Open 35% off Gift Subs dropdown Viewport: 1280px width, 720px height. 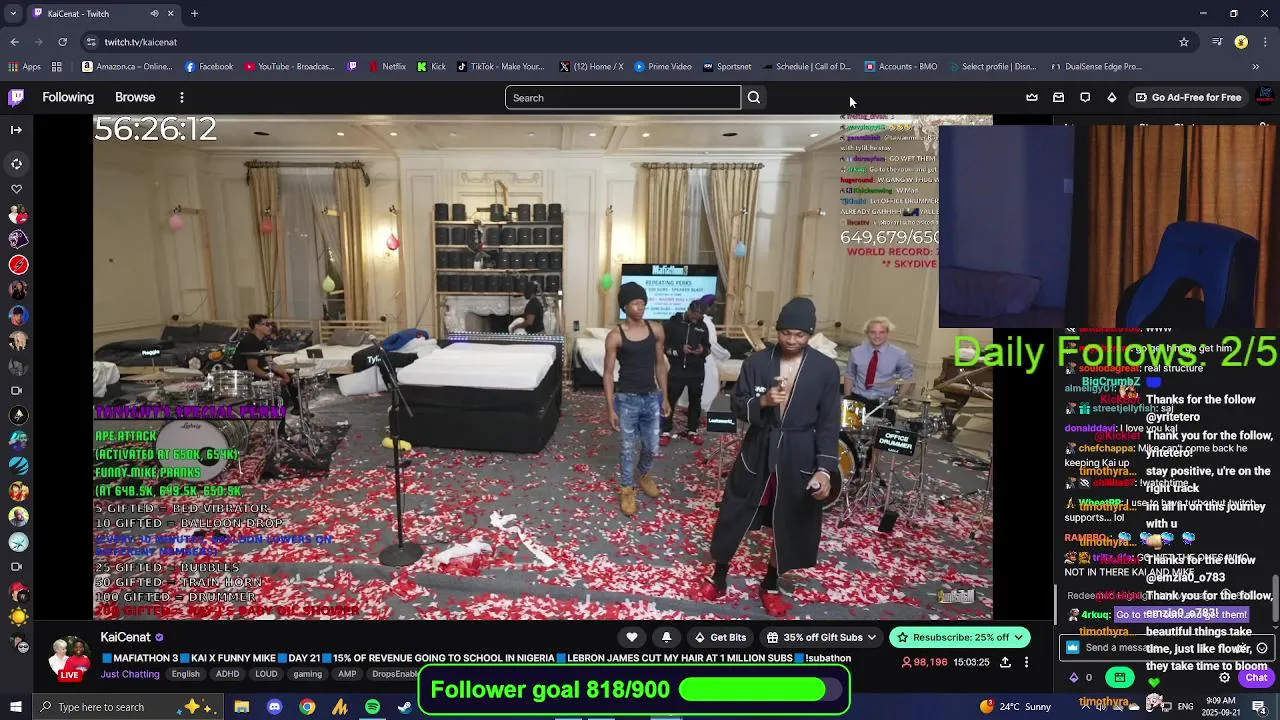click(x=822, y=637)
